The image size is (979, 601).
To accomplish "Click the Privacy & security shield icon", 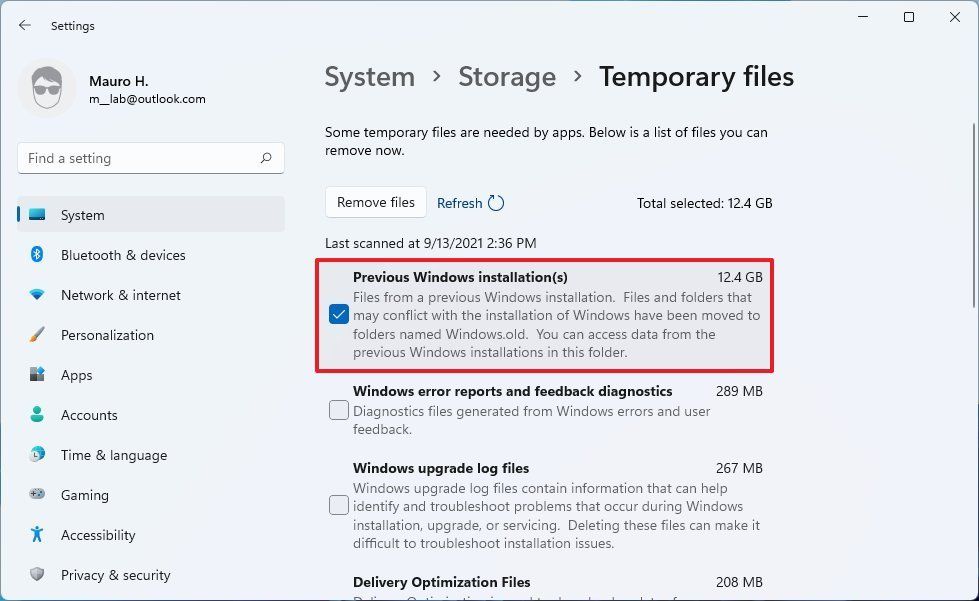I will click(x=39, y=575).
